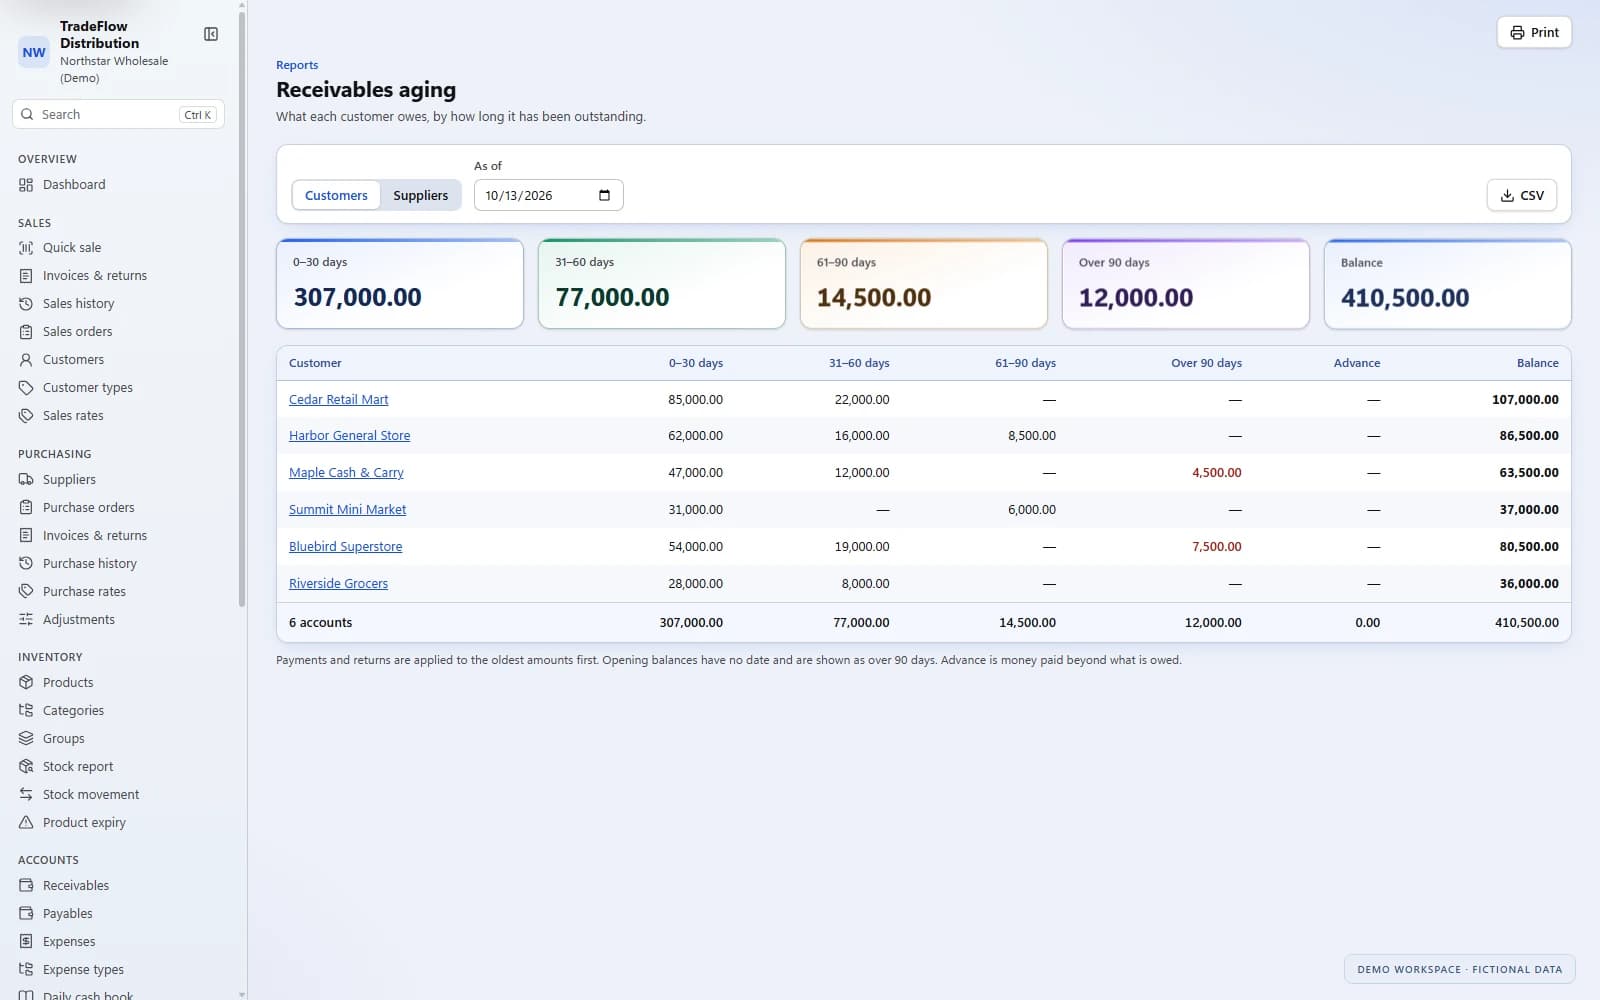Open Summit Mini Market account
This screenshot has width=1600, height=1000.
[347, 510]
